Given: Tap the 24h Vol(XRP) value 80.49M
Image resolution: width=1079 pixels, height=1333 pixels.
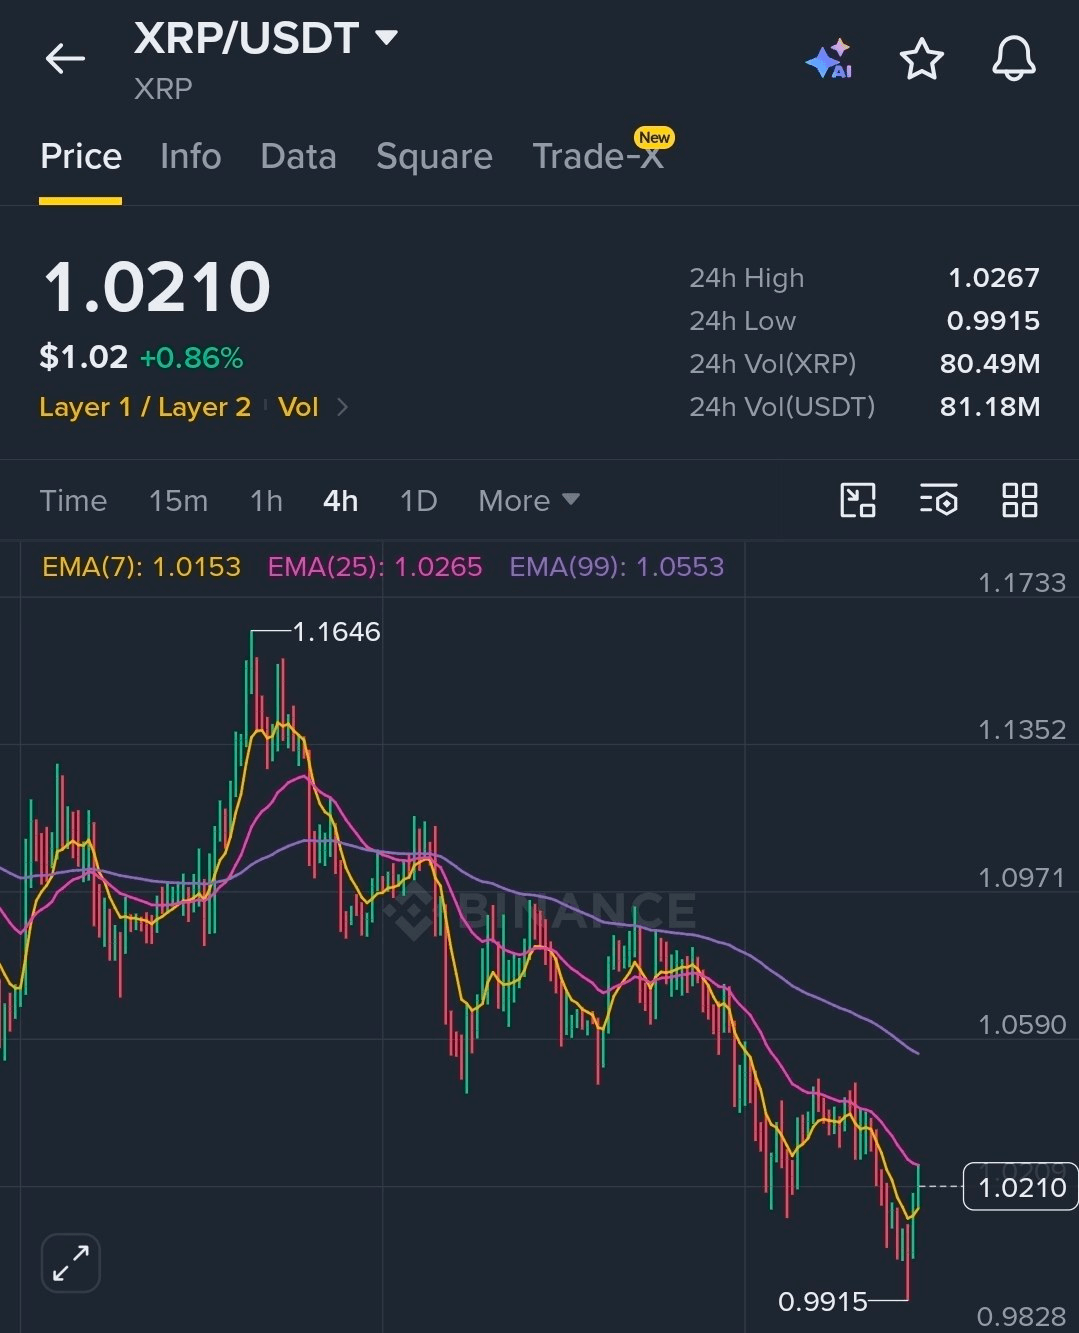Looking at the screenshot, I should pos(990,364).
